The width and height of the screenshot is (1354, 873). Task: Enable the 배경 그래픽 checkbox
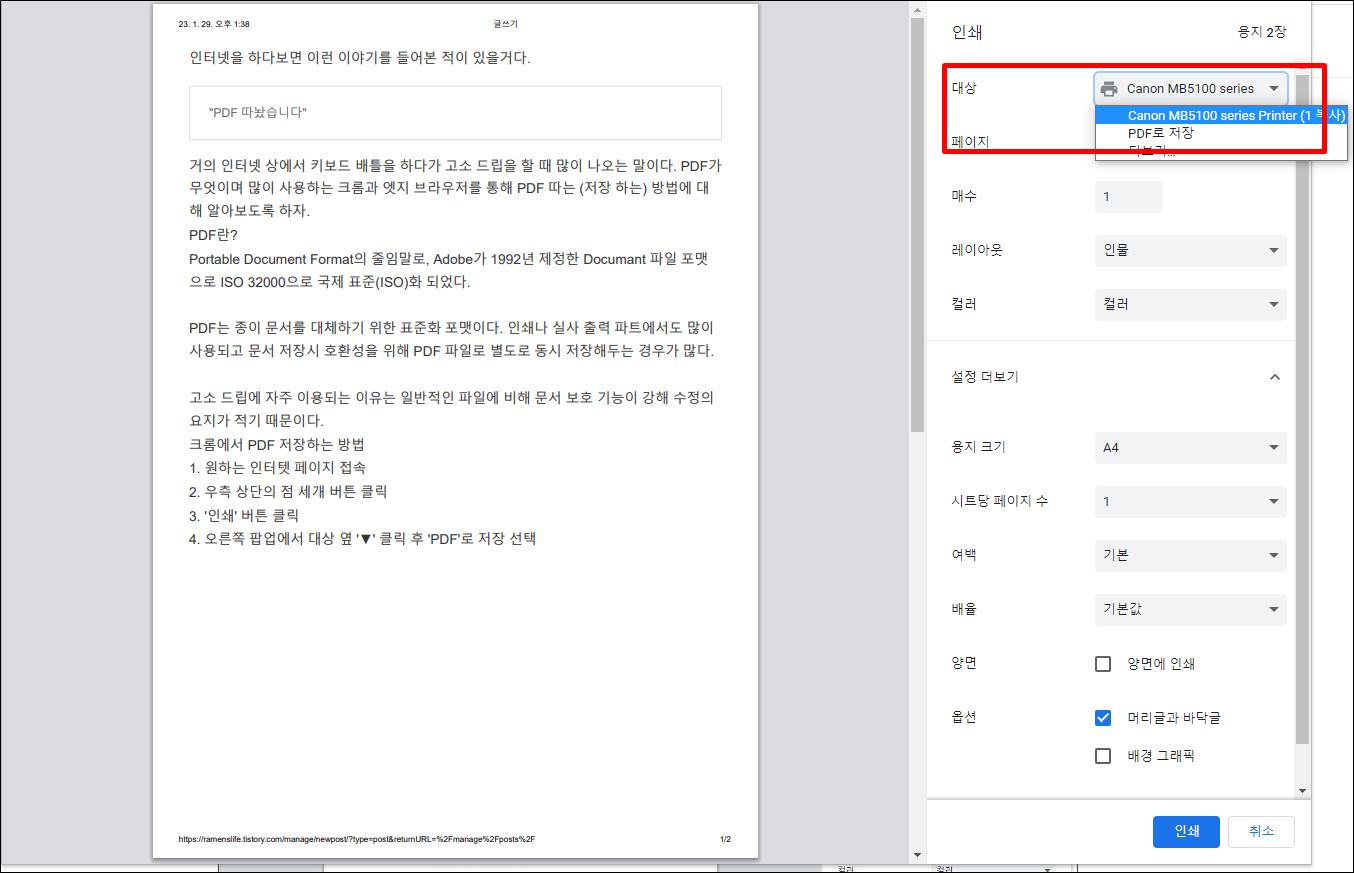tap(1103, 756)
